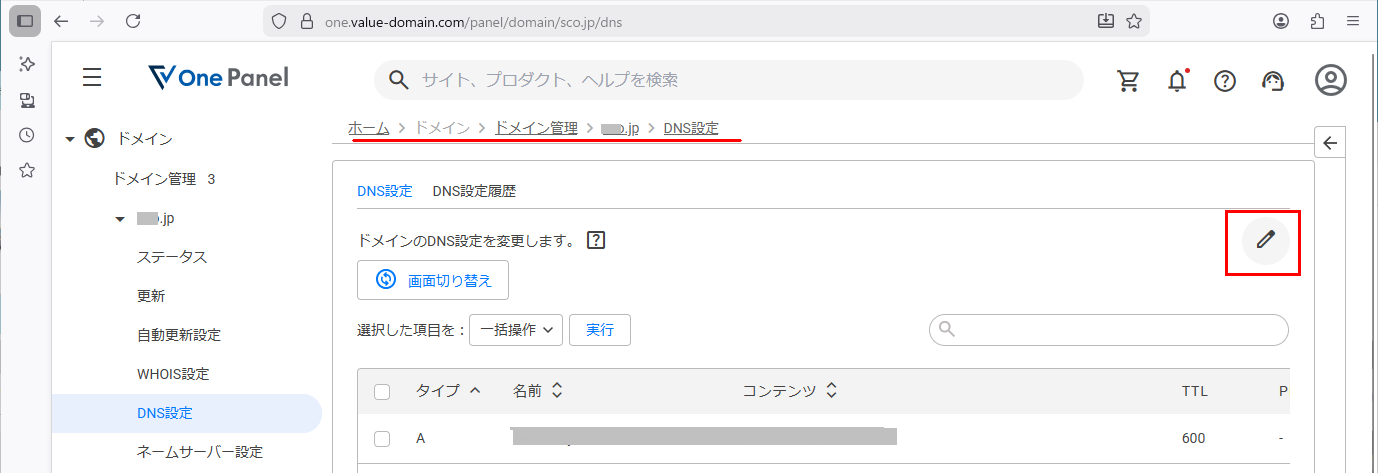Sort the table by コンテンツ column
The image size is (1378, 473).
point(789,391)
